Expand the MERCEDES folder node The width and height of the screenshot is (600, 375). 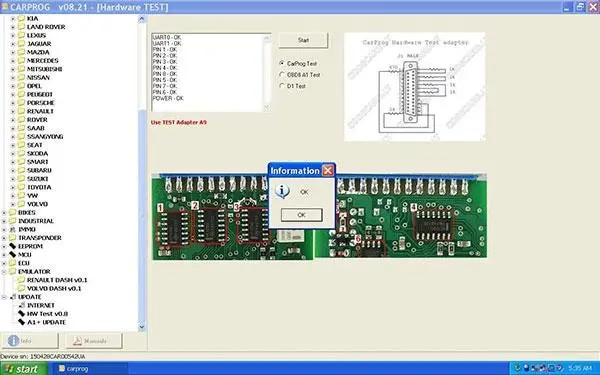[x=13, y=60]
